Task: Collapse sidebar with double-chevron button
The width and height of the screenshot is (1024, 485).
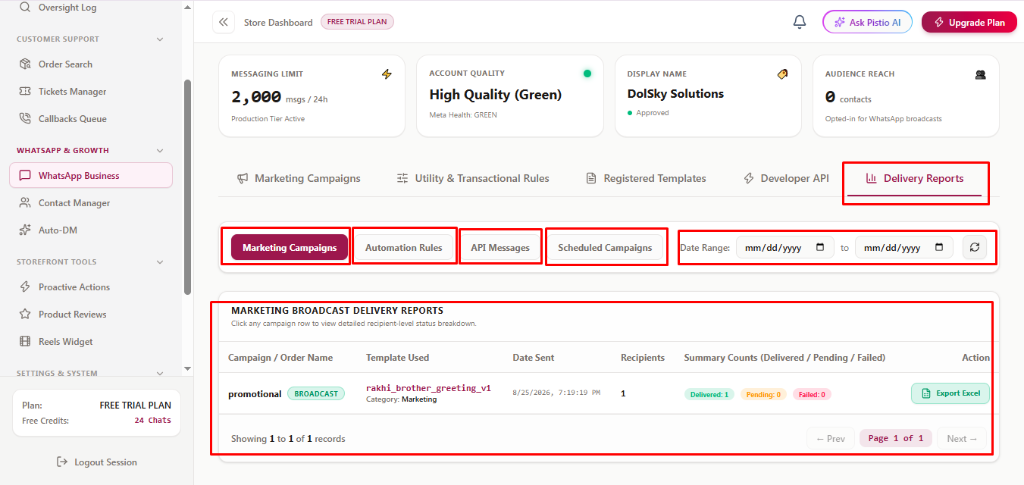Action: (x=223, y=22)
